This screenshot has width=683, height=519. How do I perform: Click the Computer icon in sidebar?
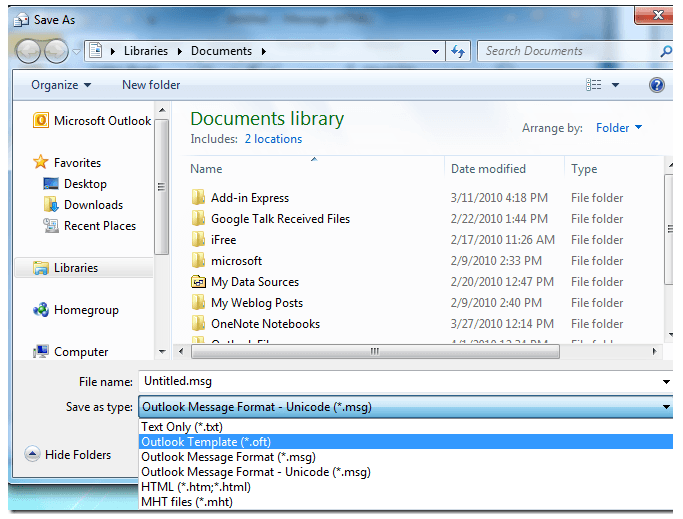click(41, 351)
